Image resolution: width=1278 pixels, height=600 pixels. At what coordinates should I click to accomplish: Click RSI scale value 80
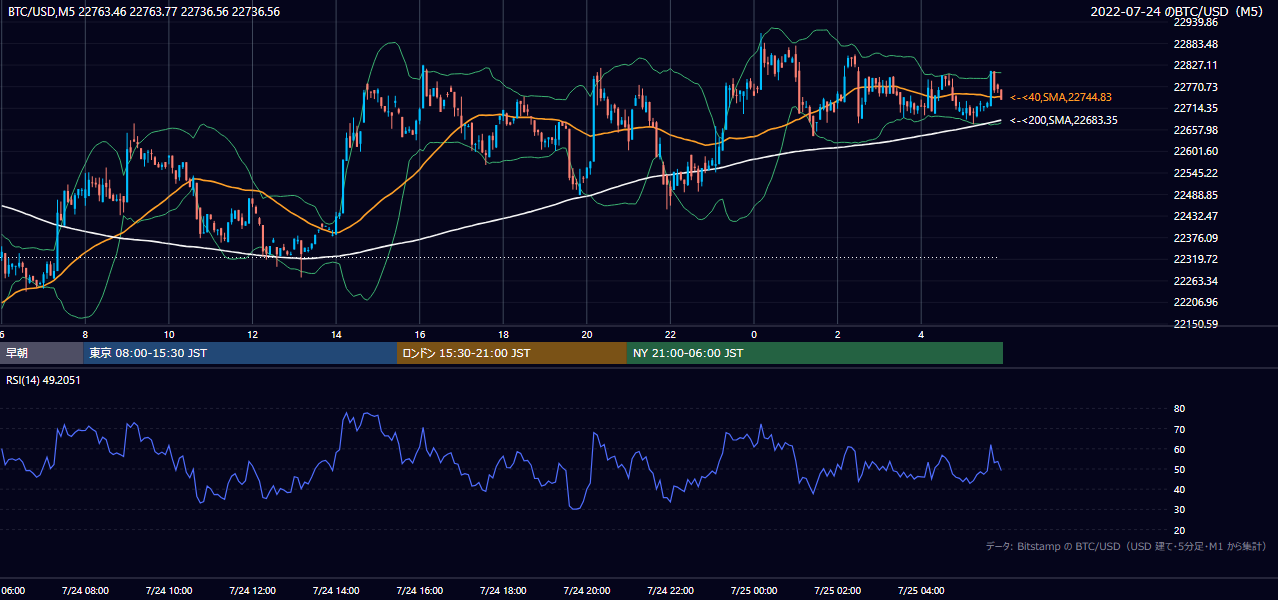point(1179,409)
